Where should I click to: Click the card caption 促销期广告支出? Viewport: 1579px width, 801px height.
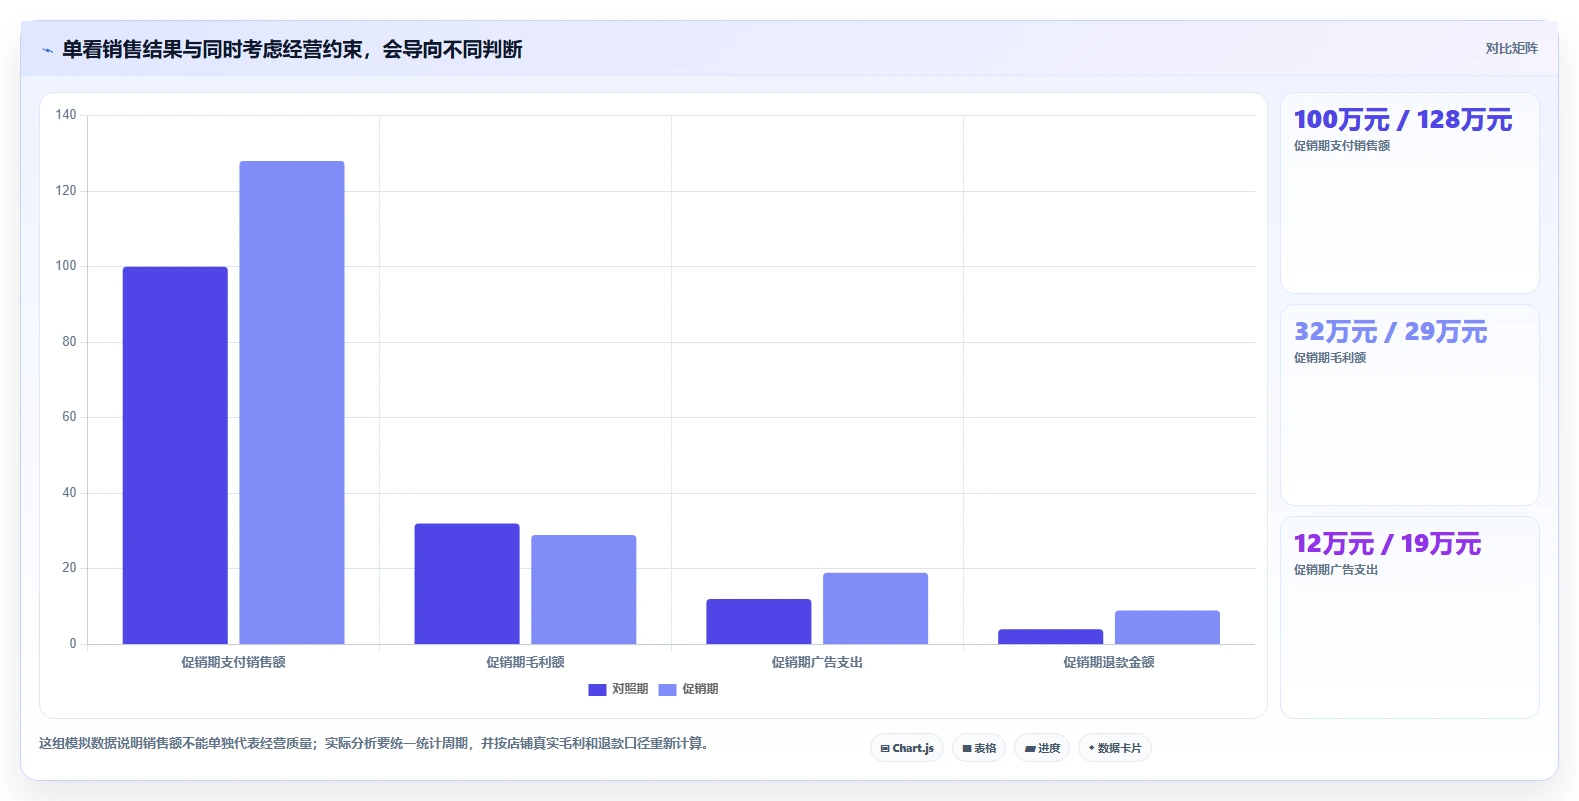(1336, 570)
